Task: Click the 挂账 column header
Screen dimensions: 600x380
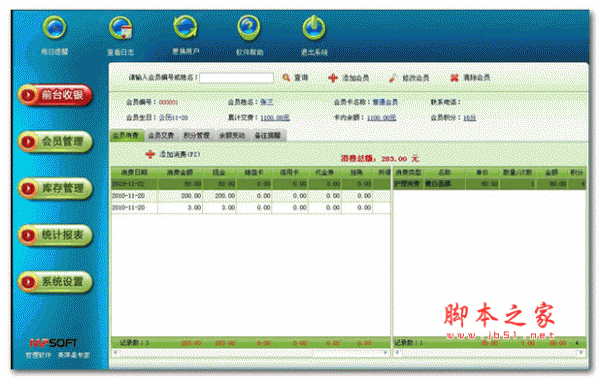Action: point(357,173)
